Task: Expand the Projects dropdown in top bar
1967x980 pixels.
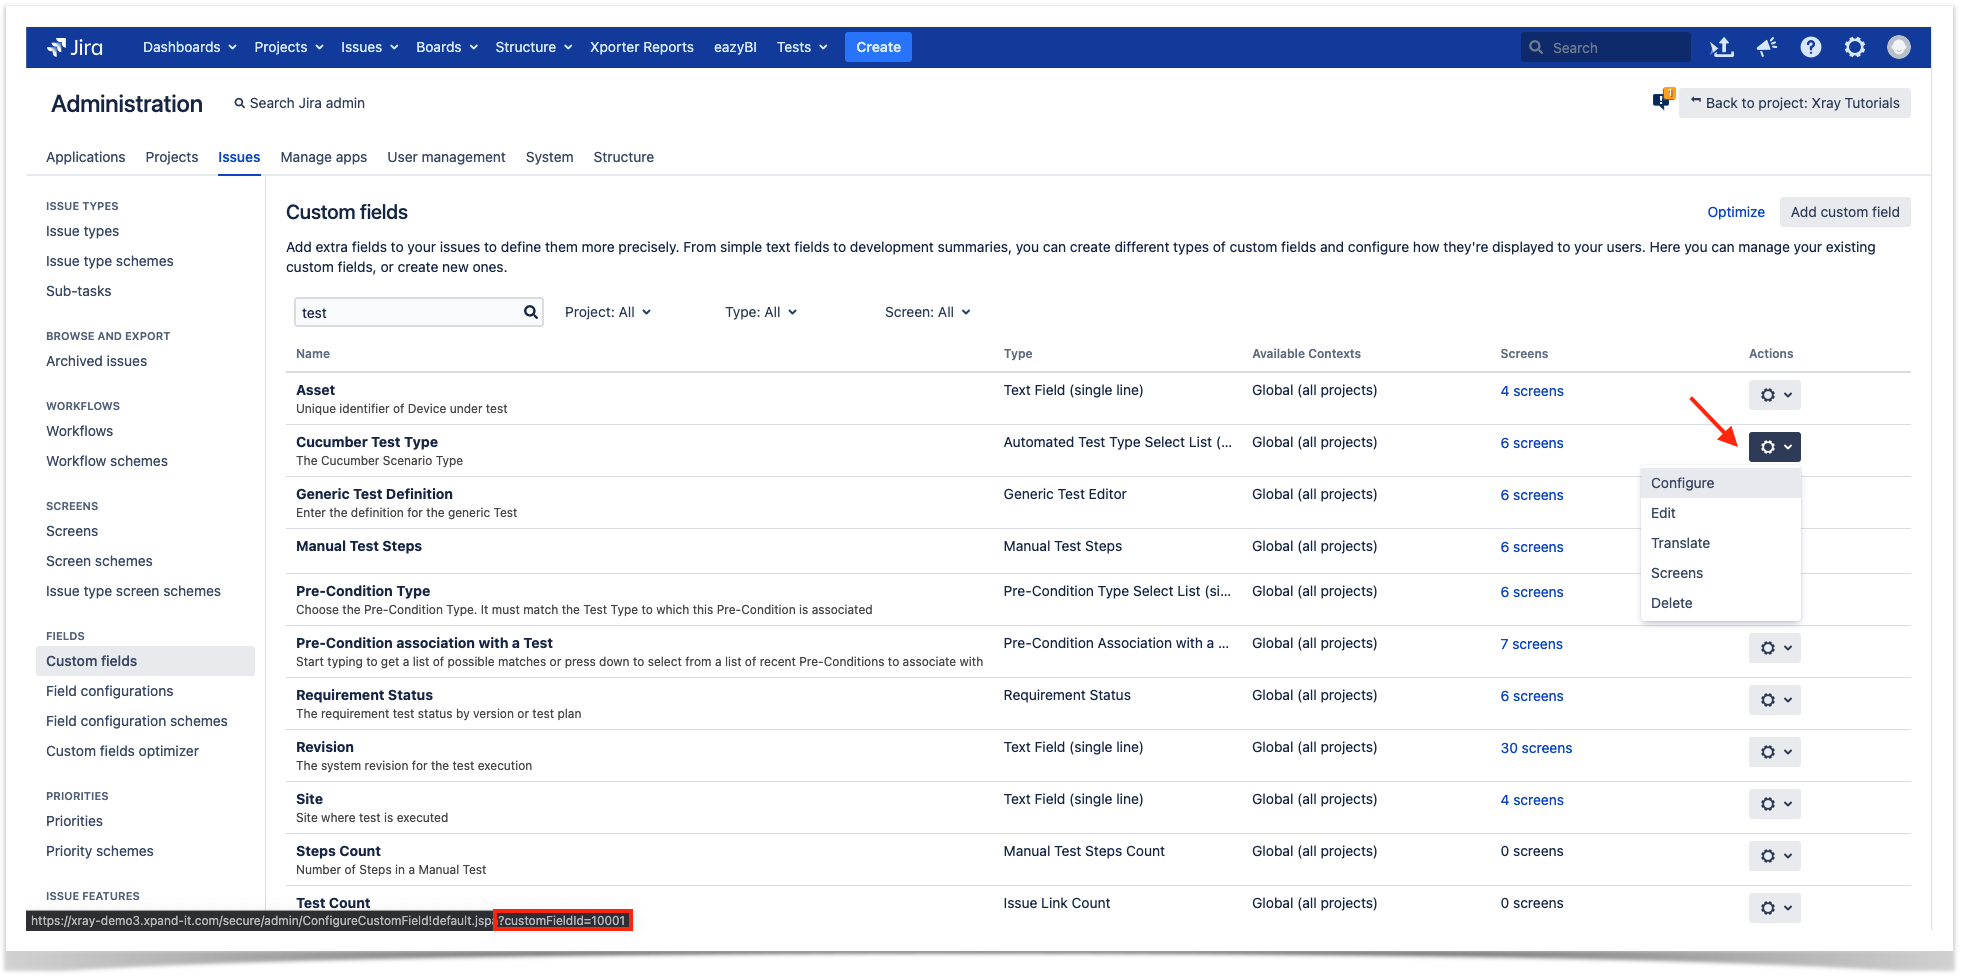Action: [288, 47]
